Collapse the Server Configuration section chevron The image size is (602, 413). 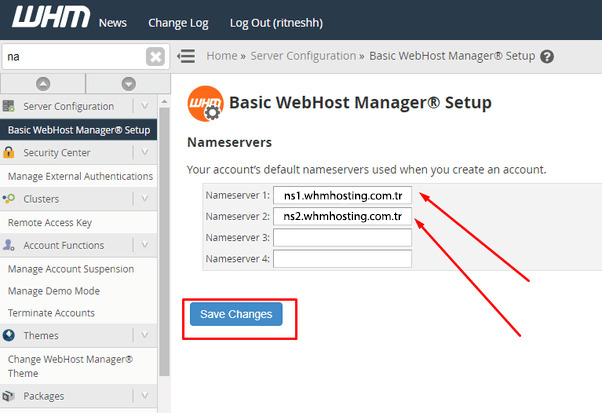coord(145,106)
